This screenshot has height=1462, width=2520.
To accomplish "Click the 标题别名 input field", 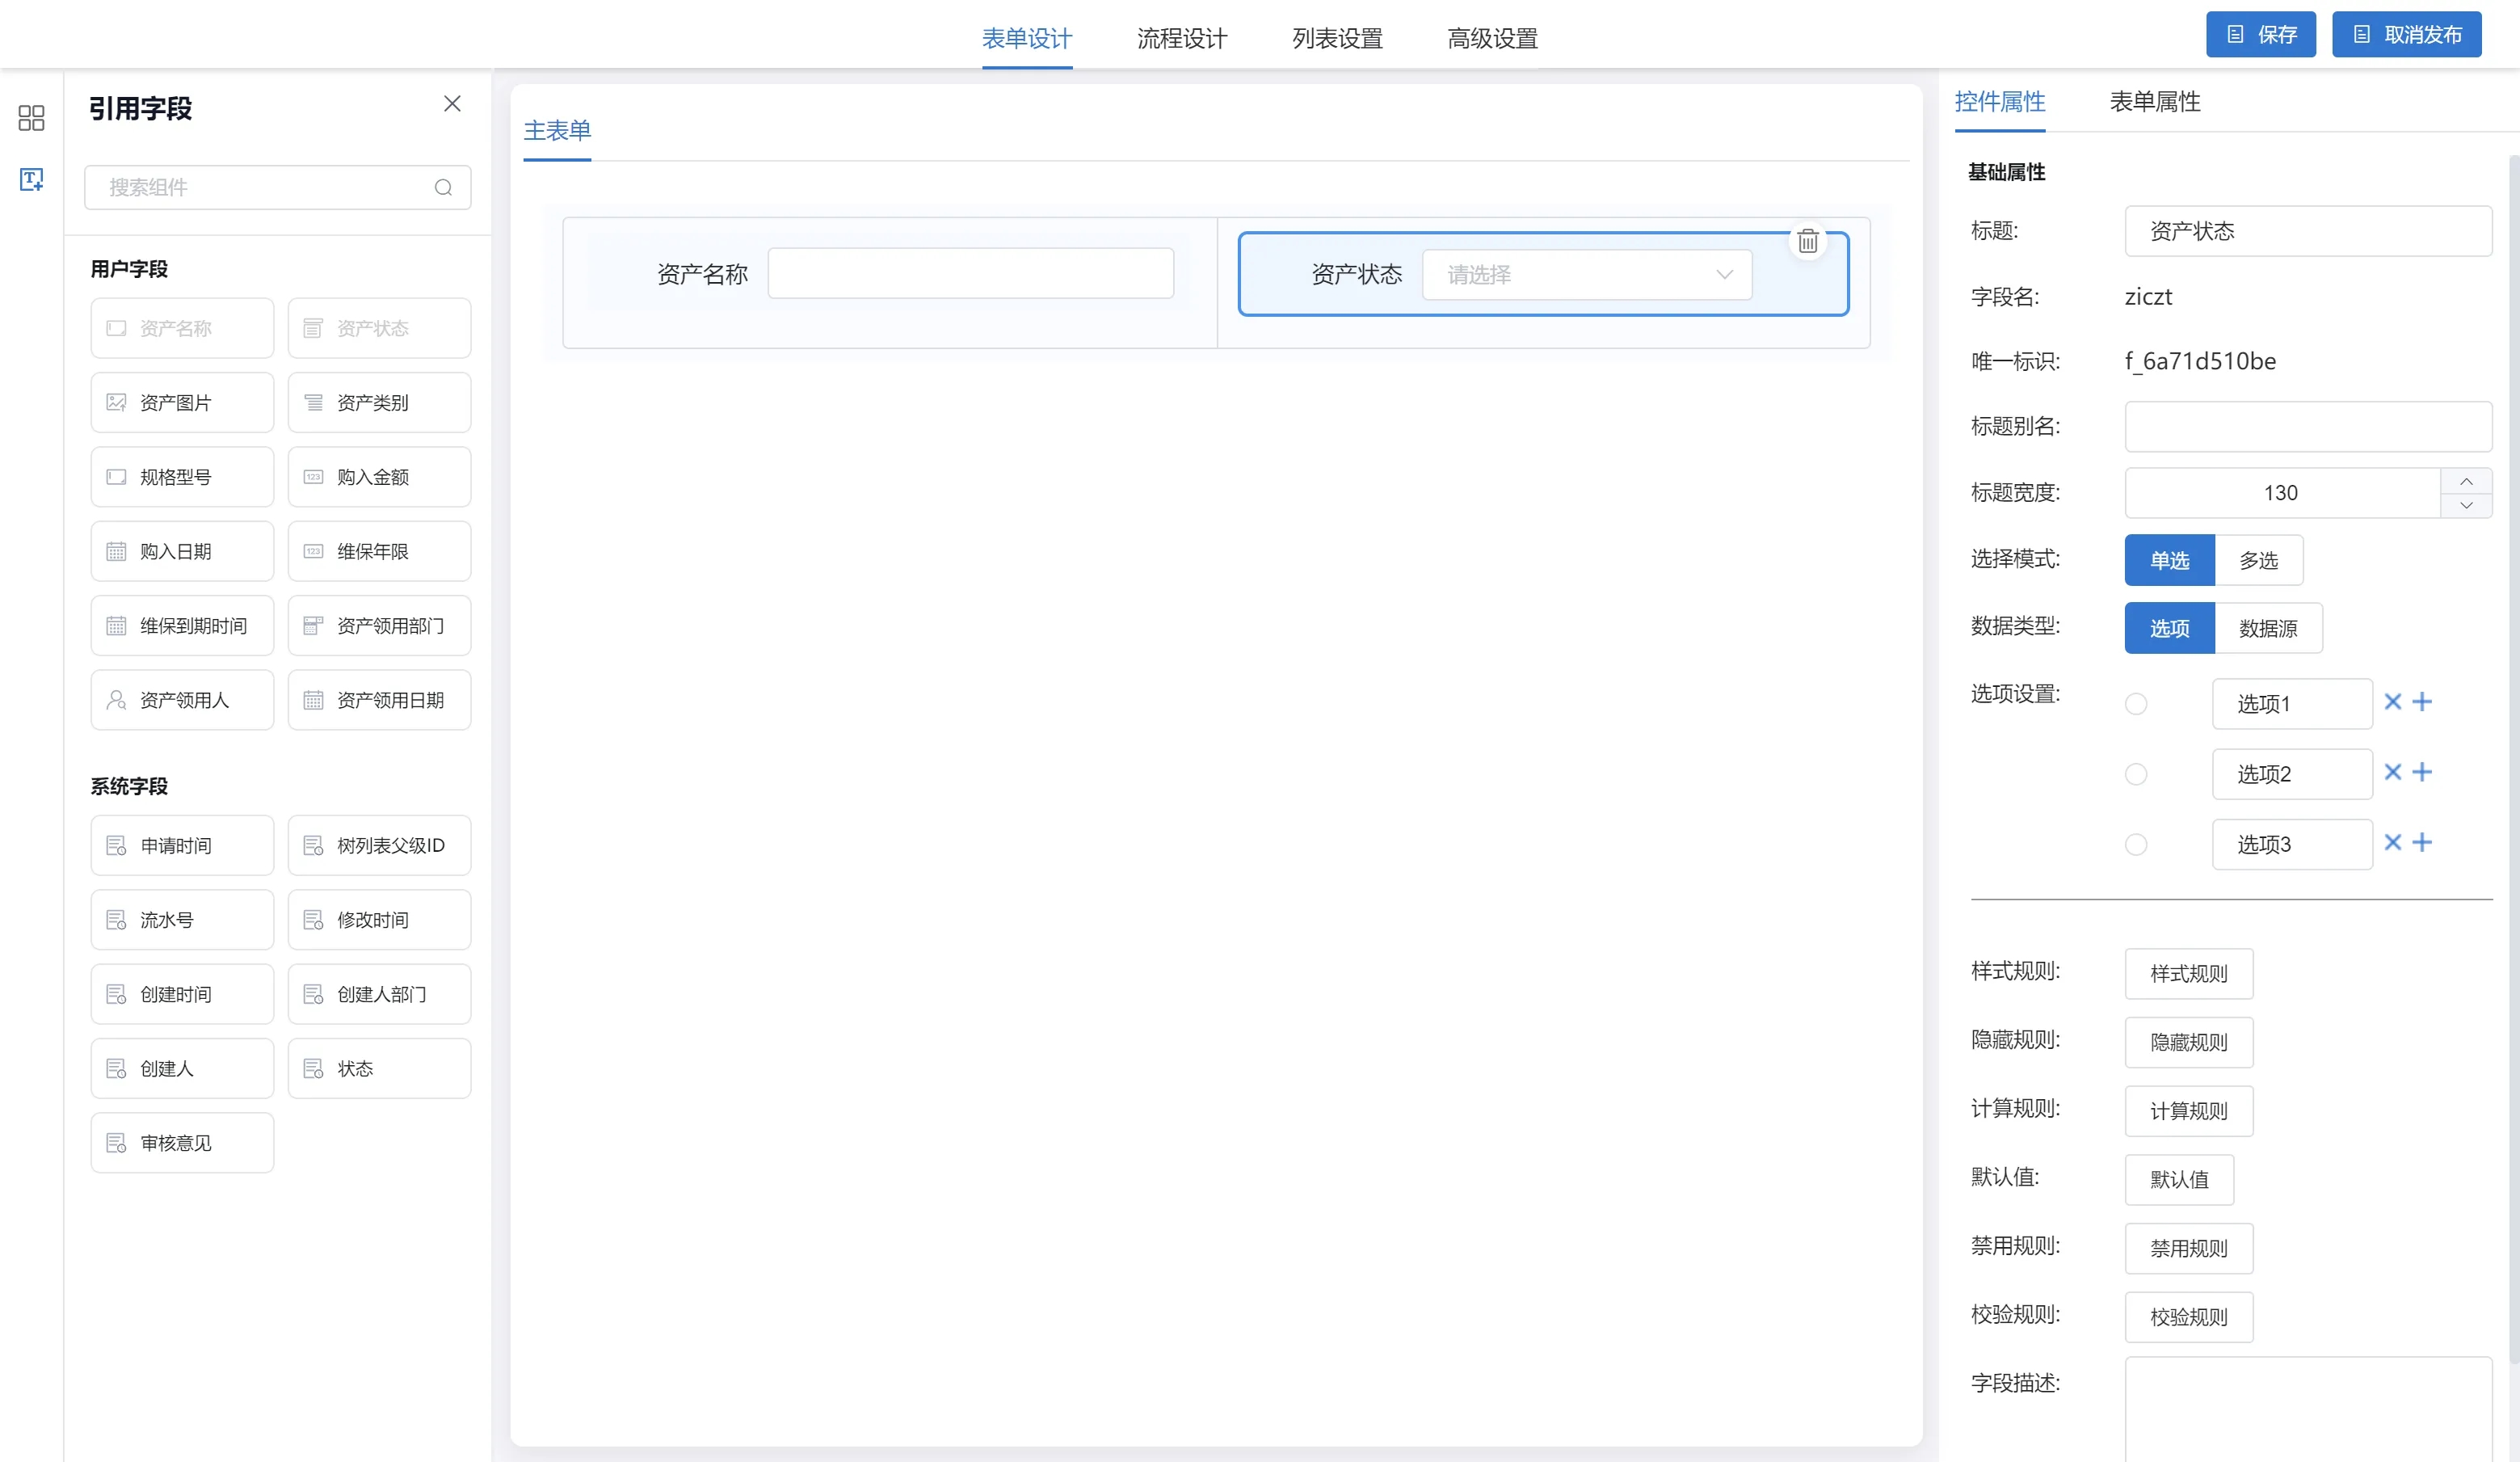I will [2307, 427].
